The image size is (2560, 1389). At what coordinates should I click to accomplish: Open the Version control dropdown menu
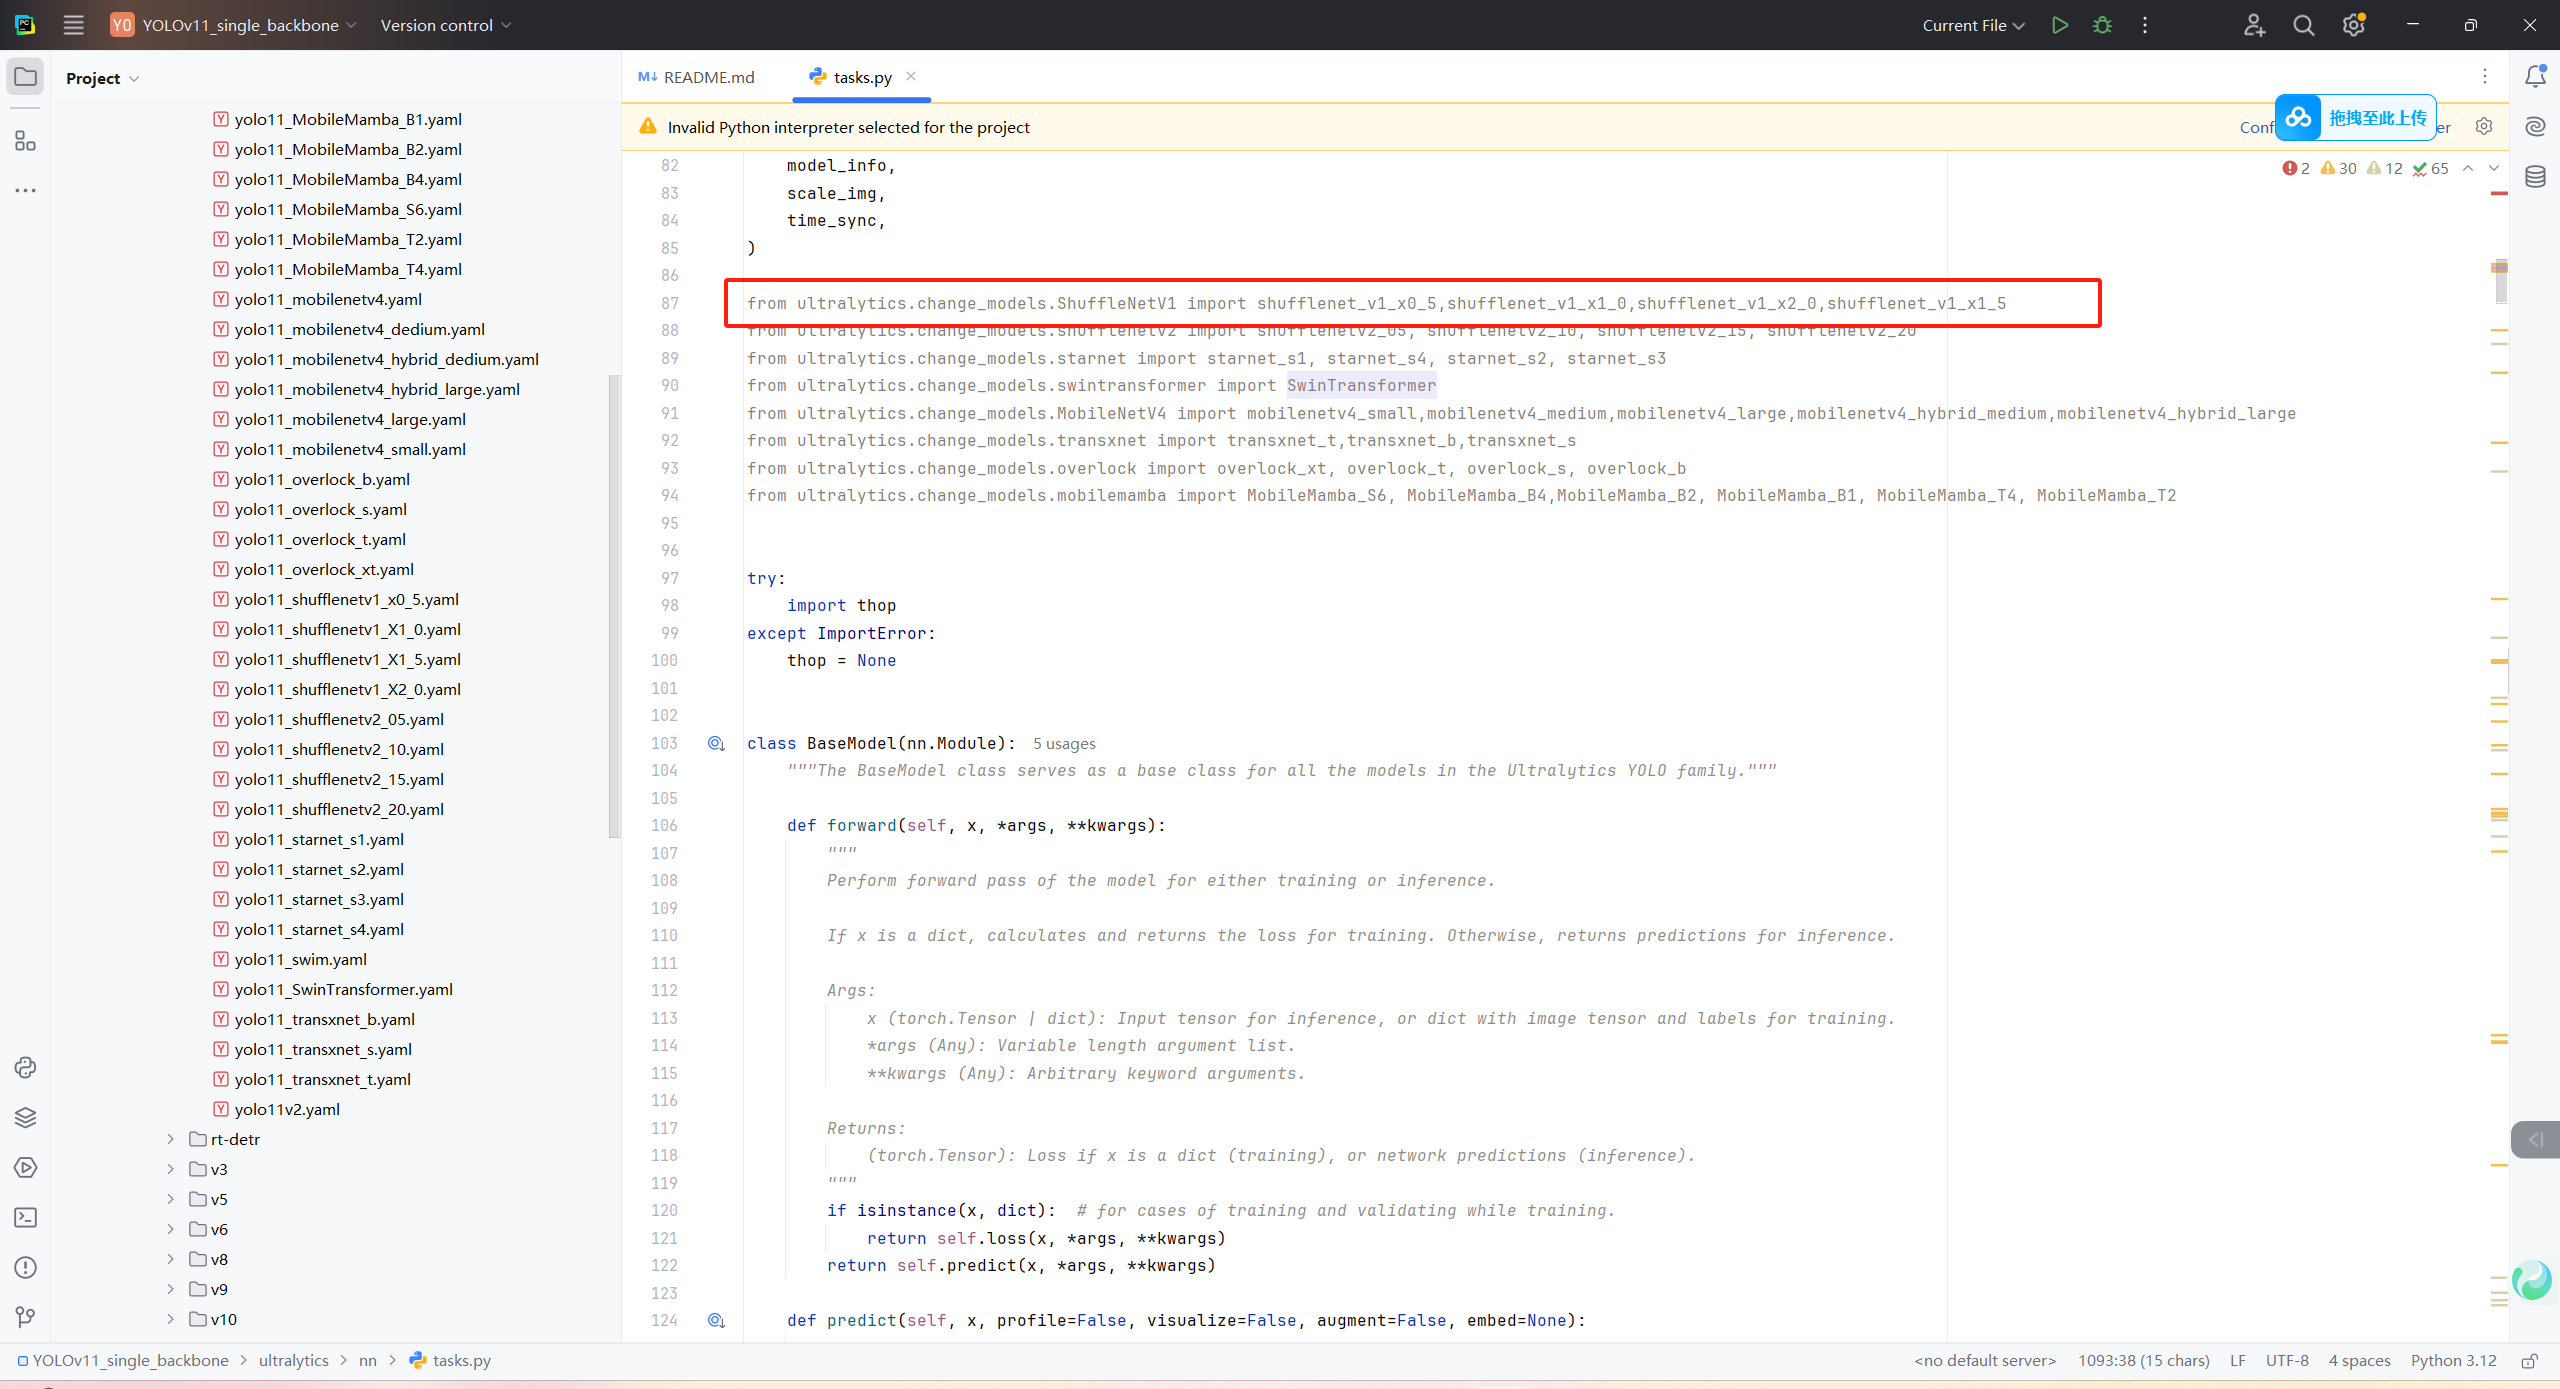[445, 25]
